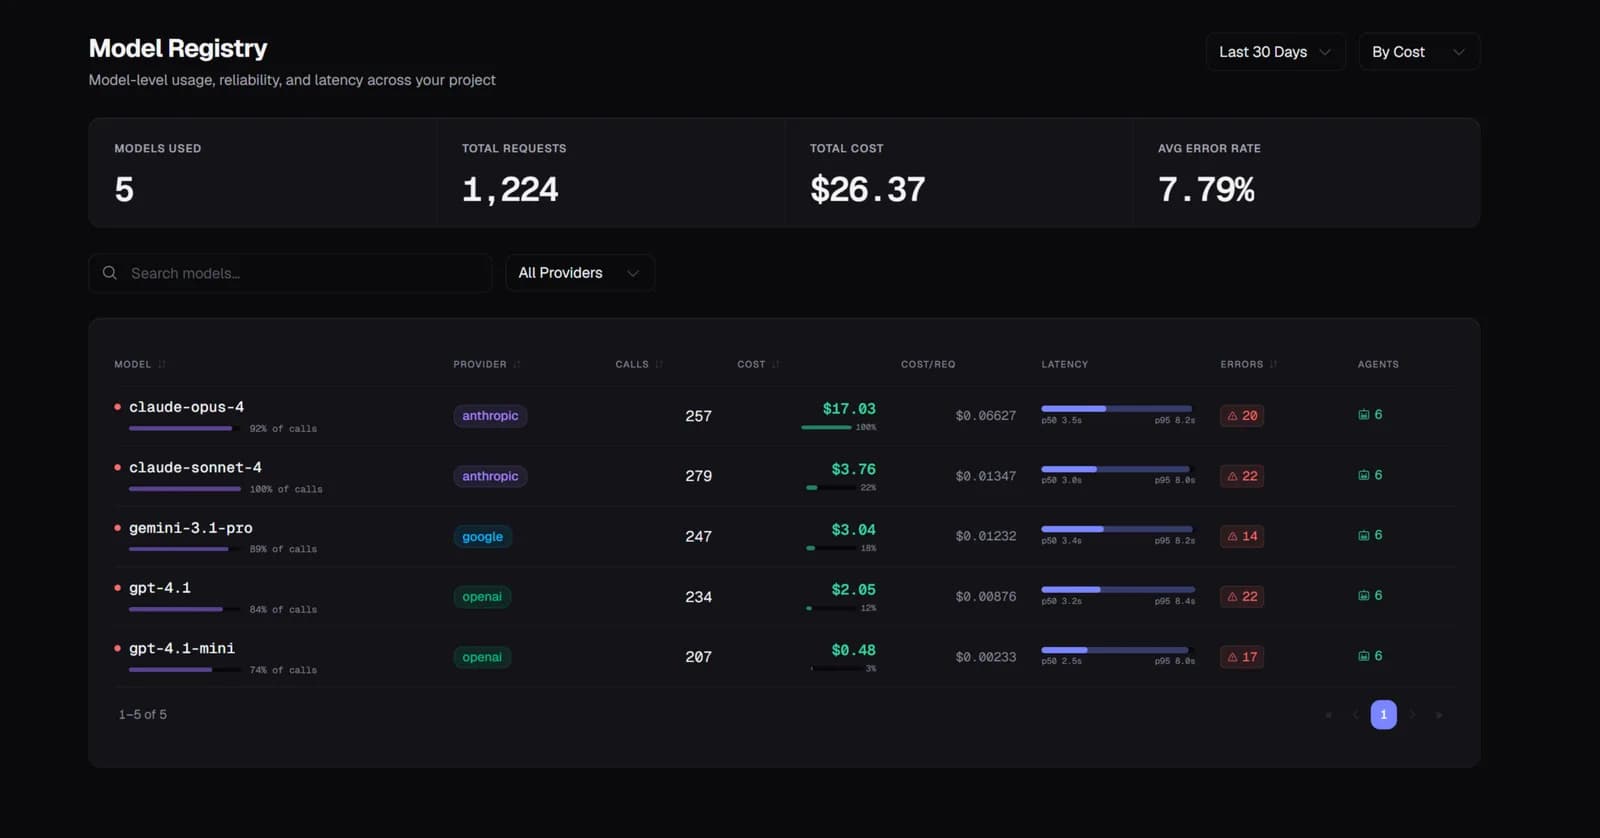Open the Last 30 Days dropdown
The width and height of the screenshot is (1600, 838).
point(1275,52)
